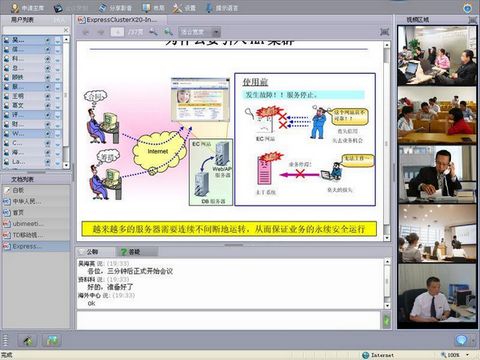Expand the dropdown arrow for user C...
Image resolution: width=480 pixels, height=360 pixels.
coord(58,144)
